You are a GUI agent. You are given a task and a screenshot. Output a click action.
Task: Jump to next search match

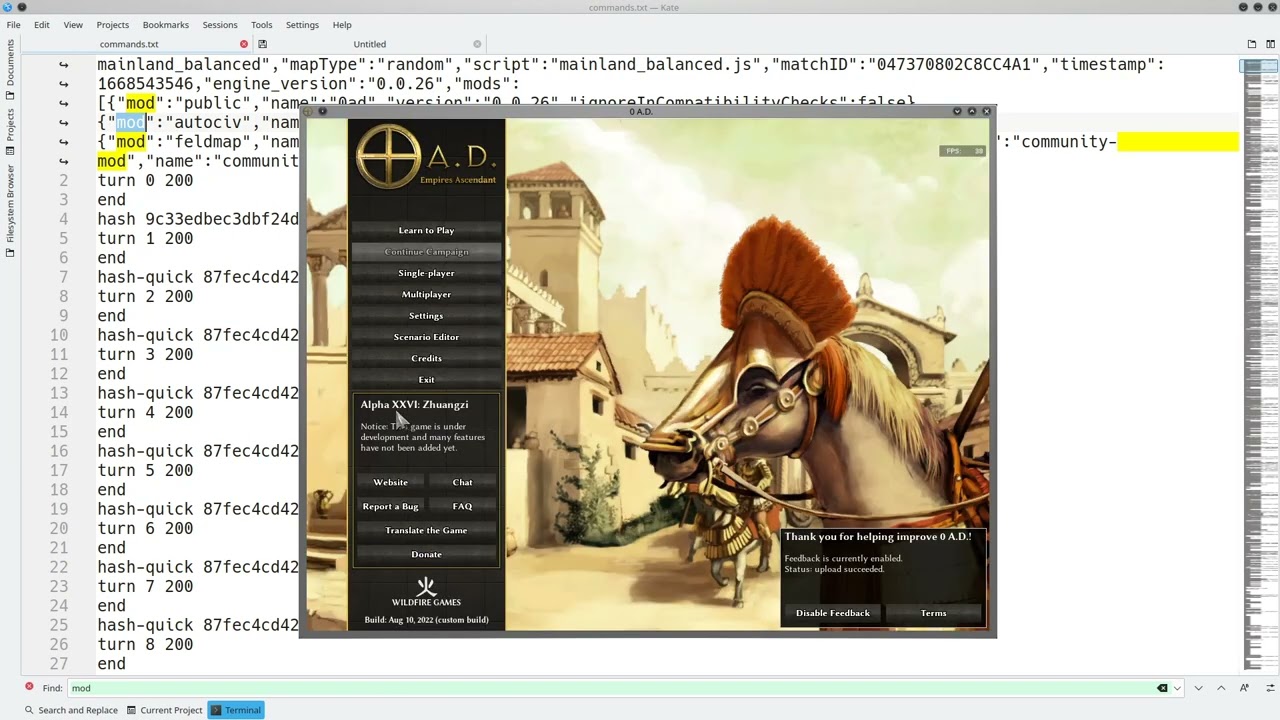tap(1199, 688)
